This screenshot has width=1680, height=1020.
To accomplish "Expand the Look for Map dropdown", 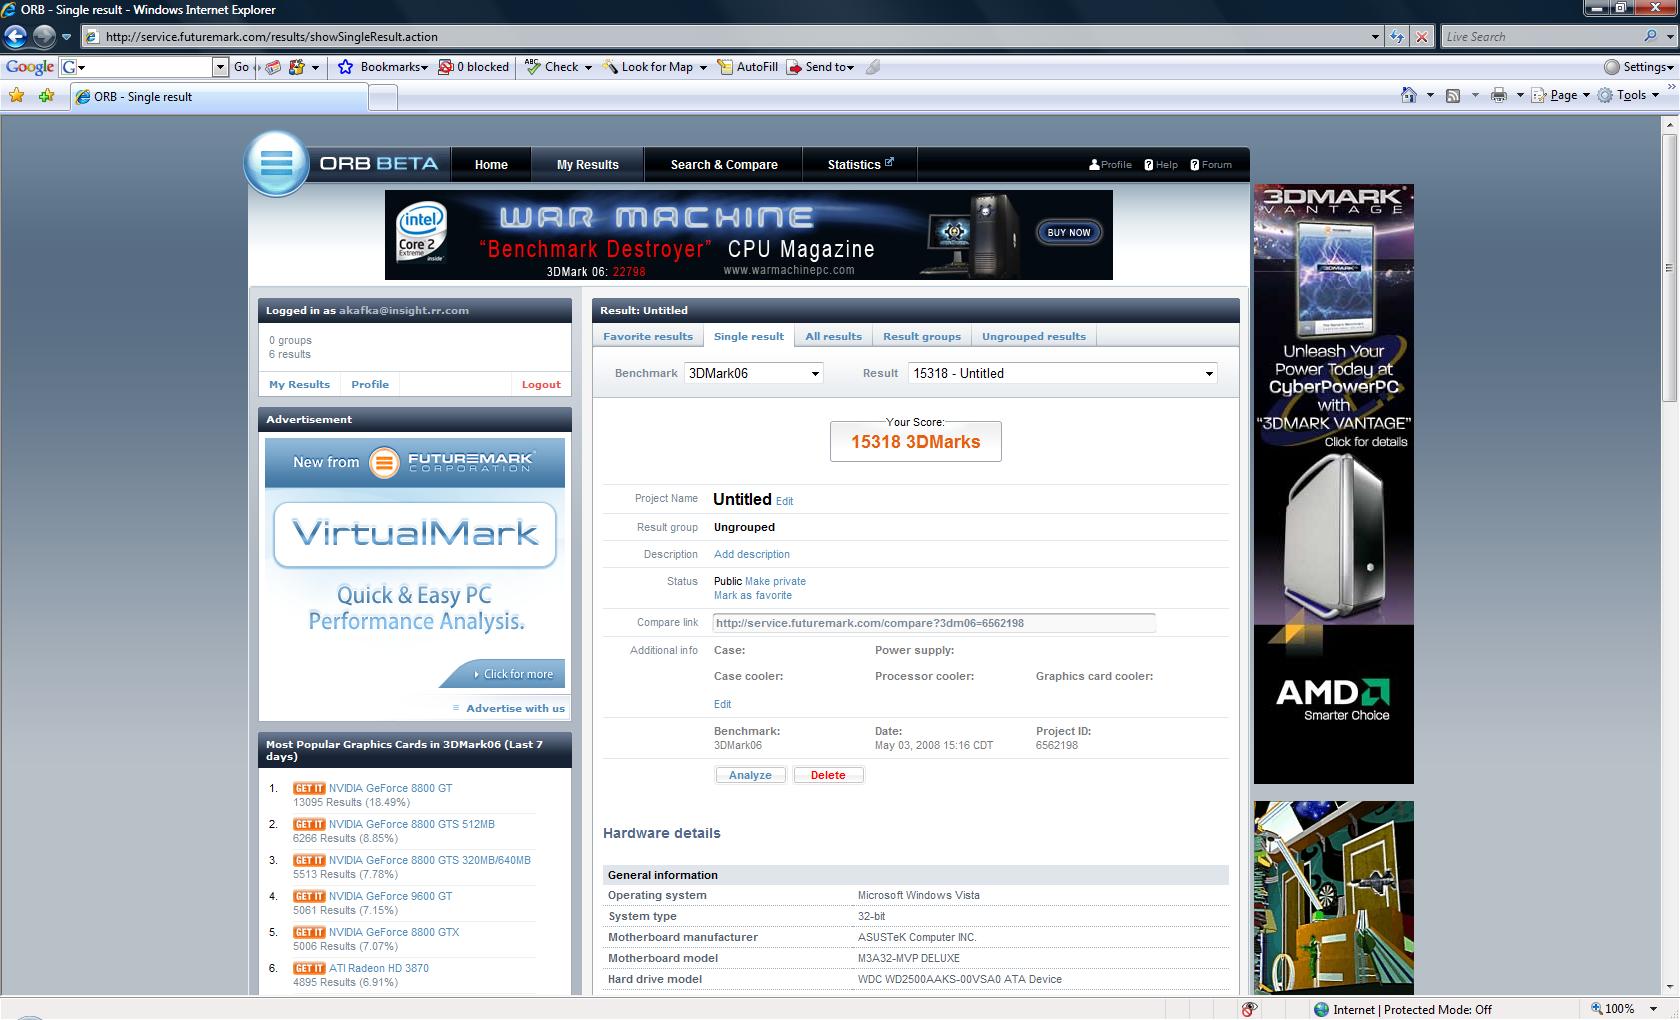I will 703,67.
